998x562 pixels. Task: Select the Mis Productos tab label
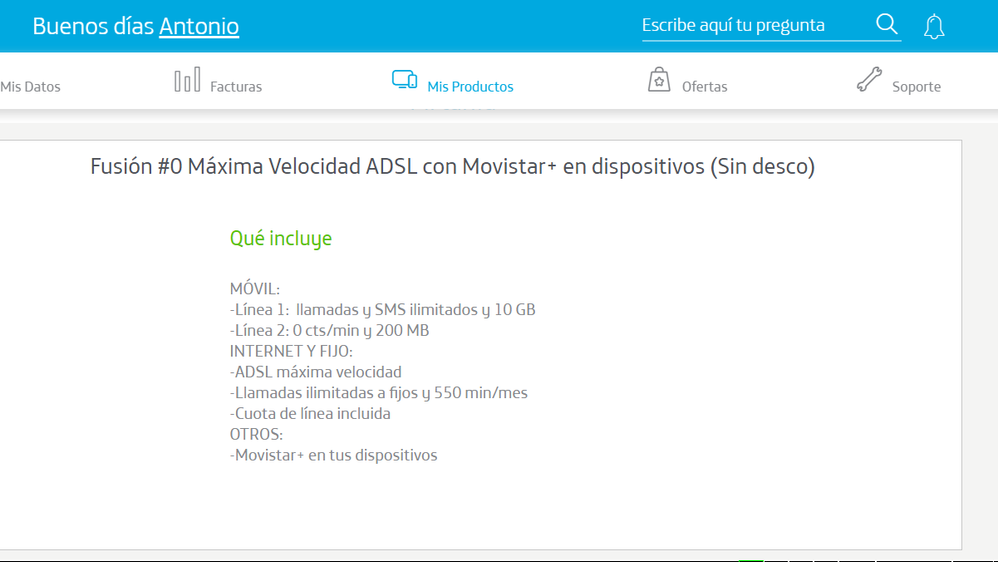pos(470,87)
